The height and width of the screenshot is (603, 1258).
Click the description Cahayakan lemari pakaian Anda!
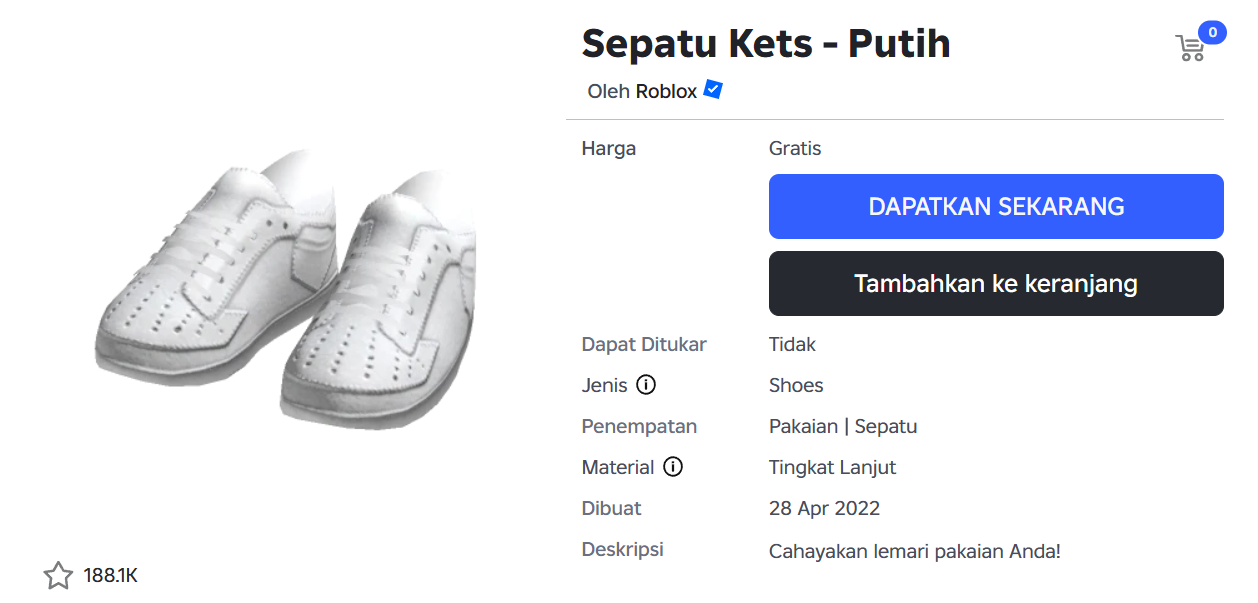[915, 550]
